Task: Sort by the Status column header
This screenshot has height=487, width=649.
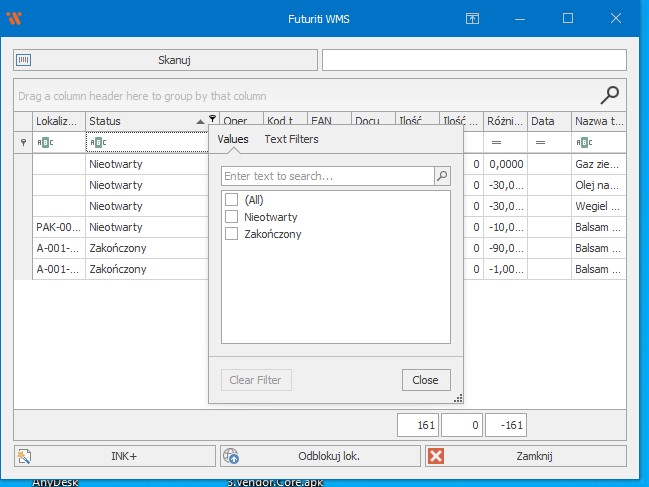Action: [140, 120]
